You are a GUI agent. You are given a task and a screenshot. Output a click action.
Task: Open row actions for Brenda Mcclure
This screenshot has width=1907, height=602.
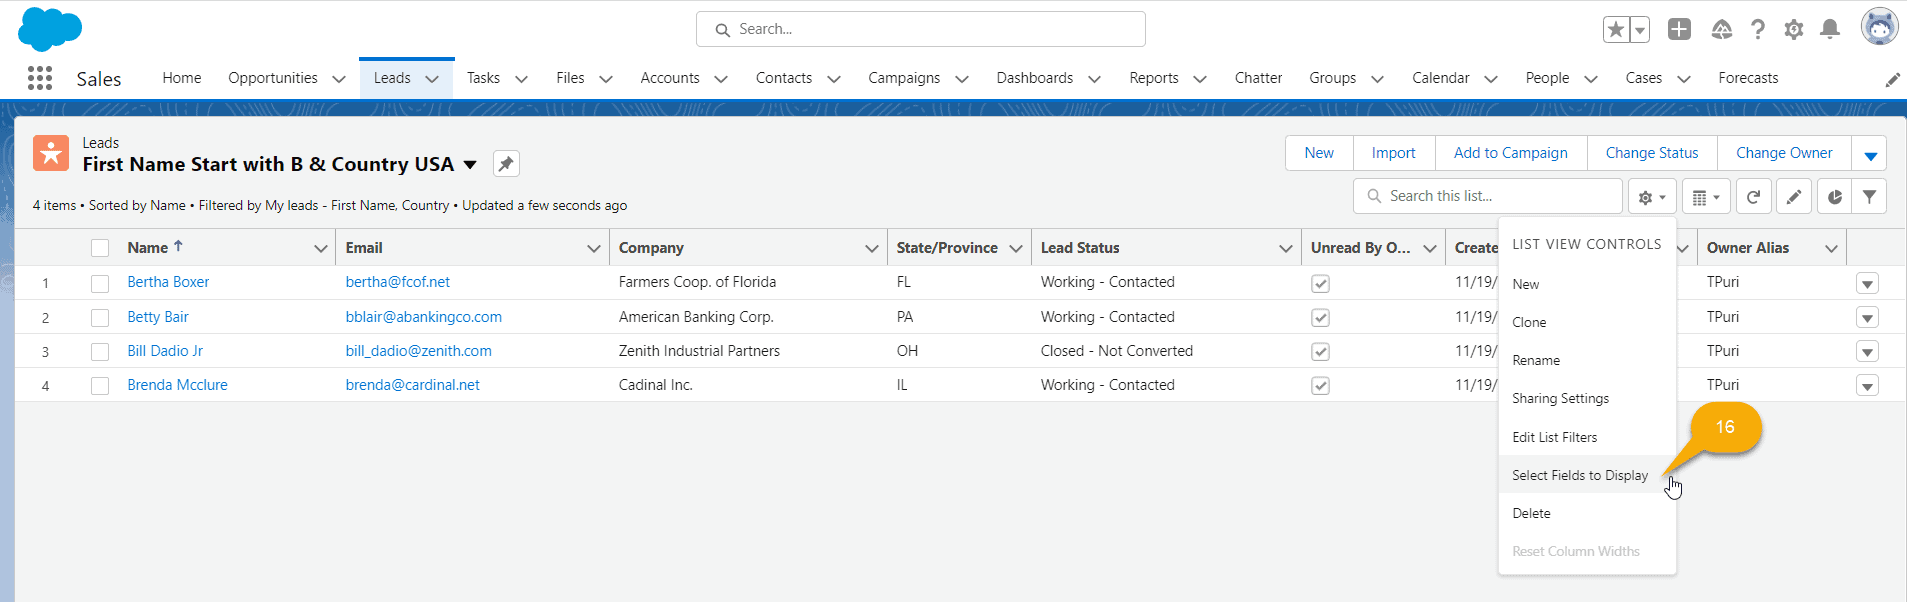1867,386
